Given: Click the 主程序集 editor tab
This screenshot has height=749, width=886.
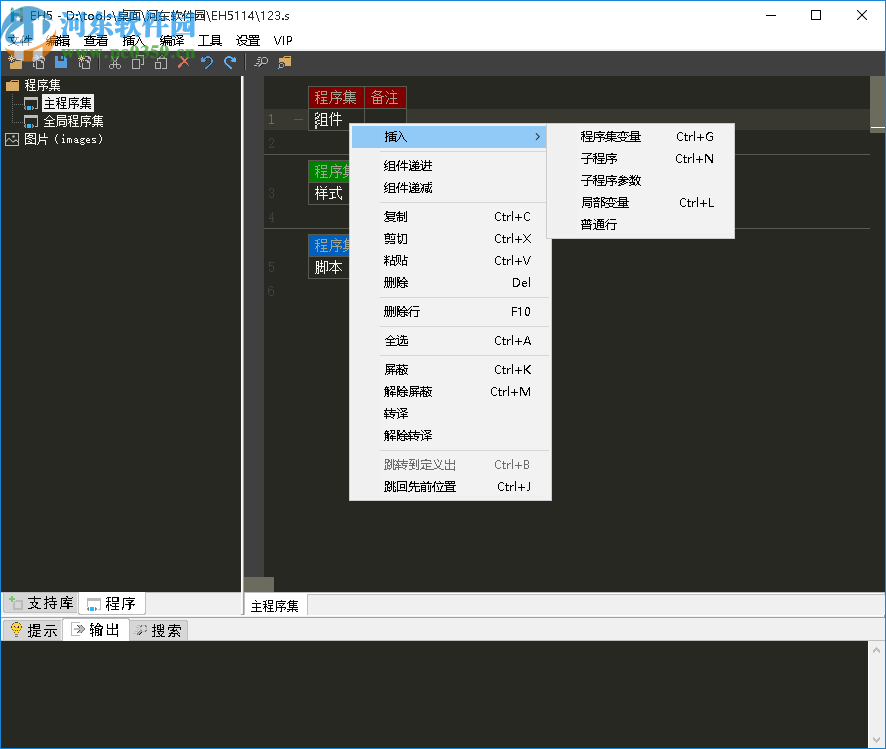Looking at the screenshot, I should coord(275,606).
